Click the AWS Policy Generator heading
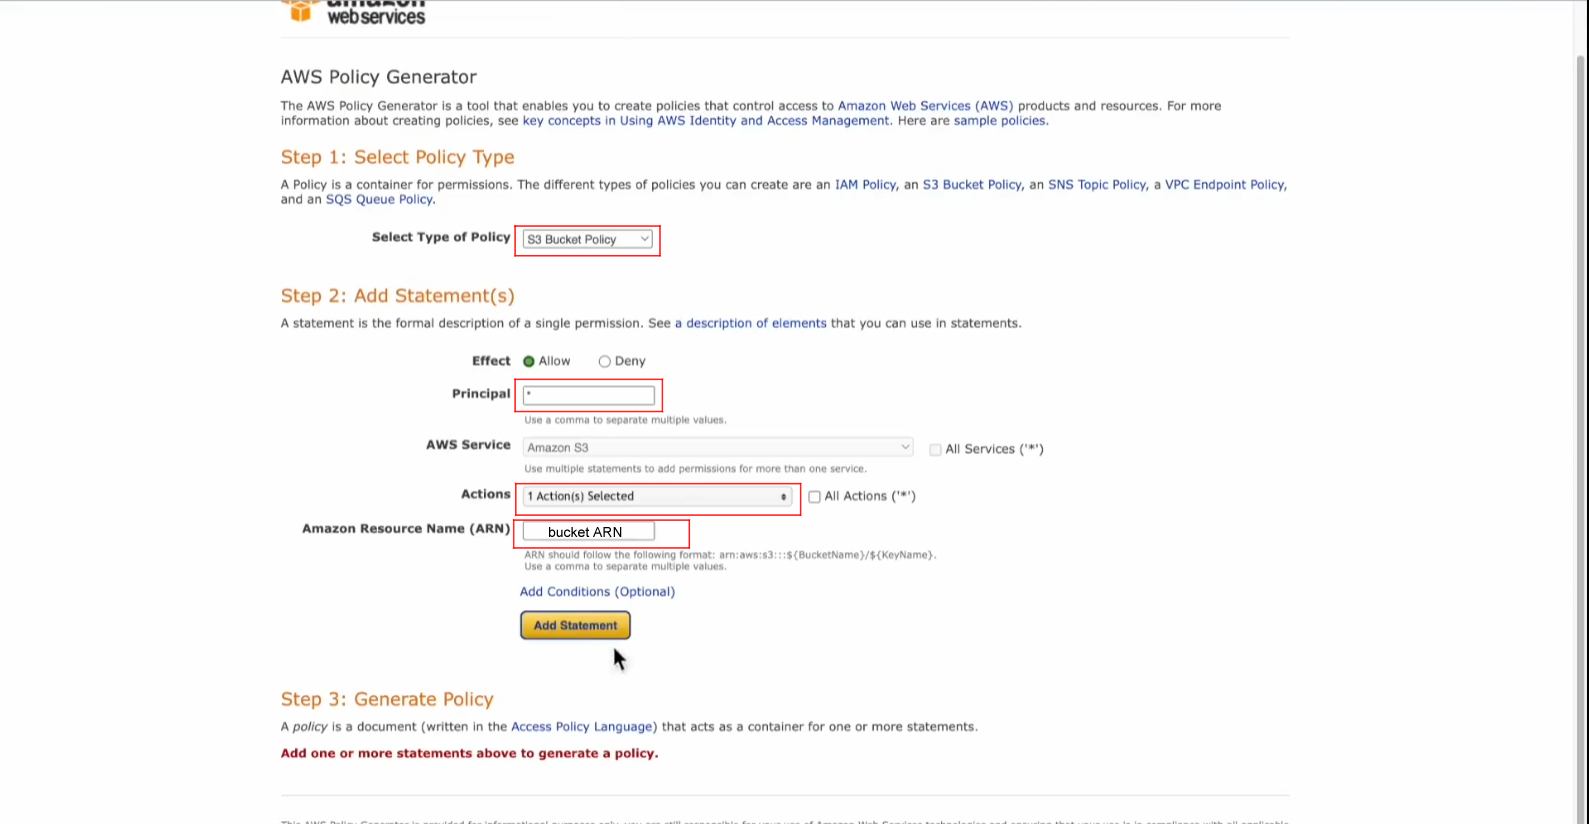 (379, 77)
